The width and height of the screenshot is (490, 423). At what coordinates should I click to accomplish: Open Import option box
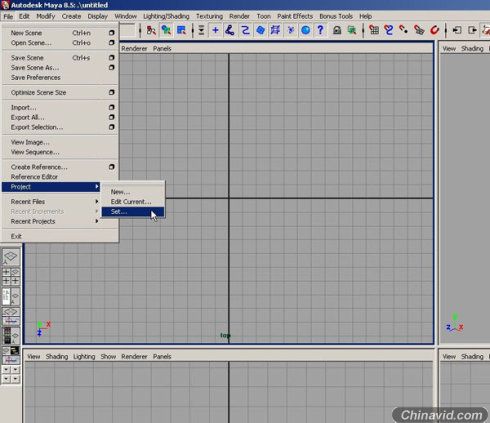tap(112, 107)
